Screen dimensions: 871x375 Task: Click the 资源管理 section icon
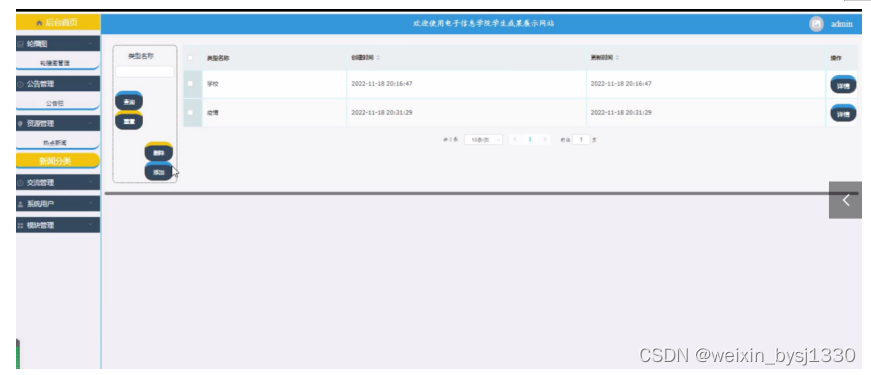(21, 123)
